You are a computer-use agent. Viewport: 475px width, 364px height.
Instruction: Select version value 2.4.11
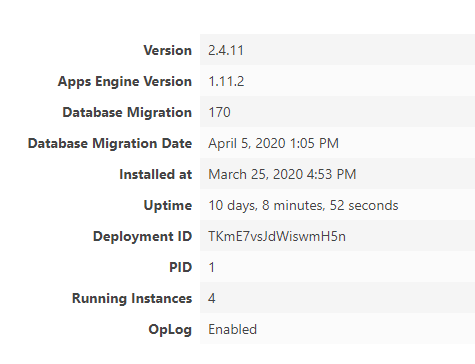(x=226, y=50)
